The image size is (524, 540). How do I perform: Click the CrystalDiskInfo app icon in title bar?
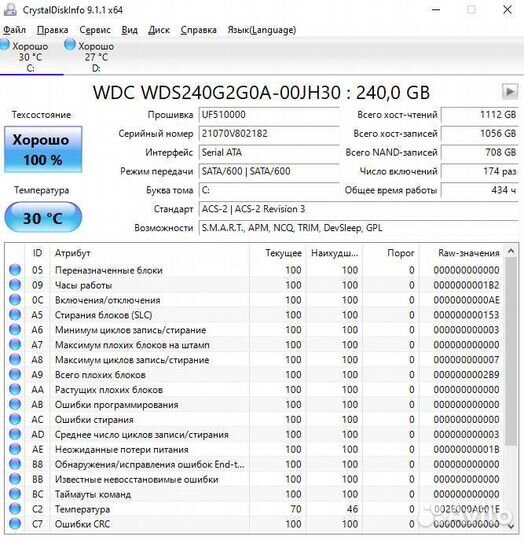[x=10, y=10]
